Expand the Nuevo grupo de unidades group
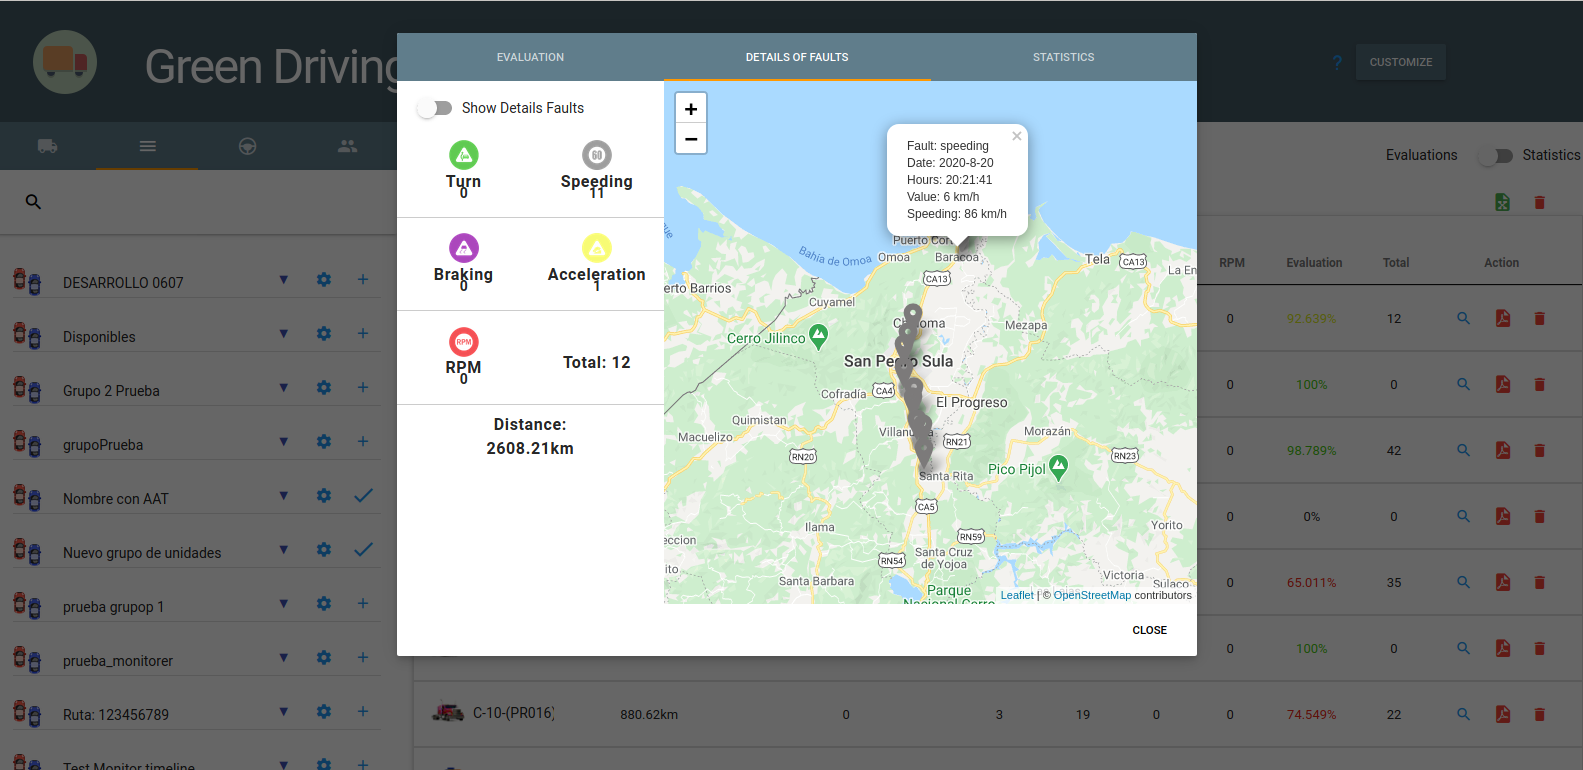The width and height of the screenshot is (1583, 770). (x=284, y=550)
